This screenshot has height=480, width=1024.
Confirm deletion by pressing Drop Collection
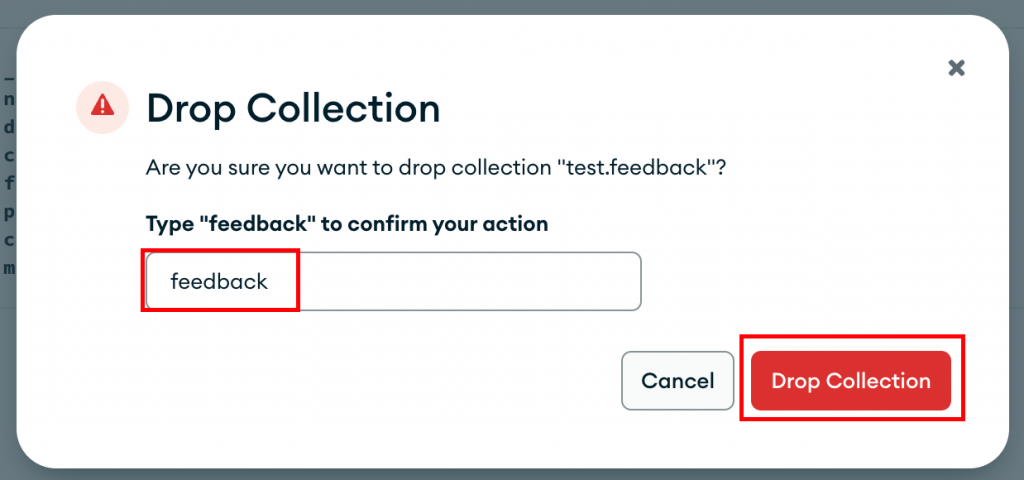tap(850, 381)
